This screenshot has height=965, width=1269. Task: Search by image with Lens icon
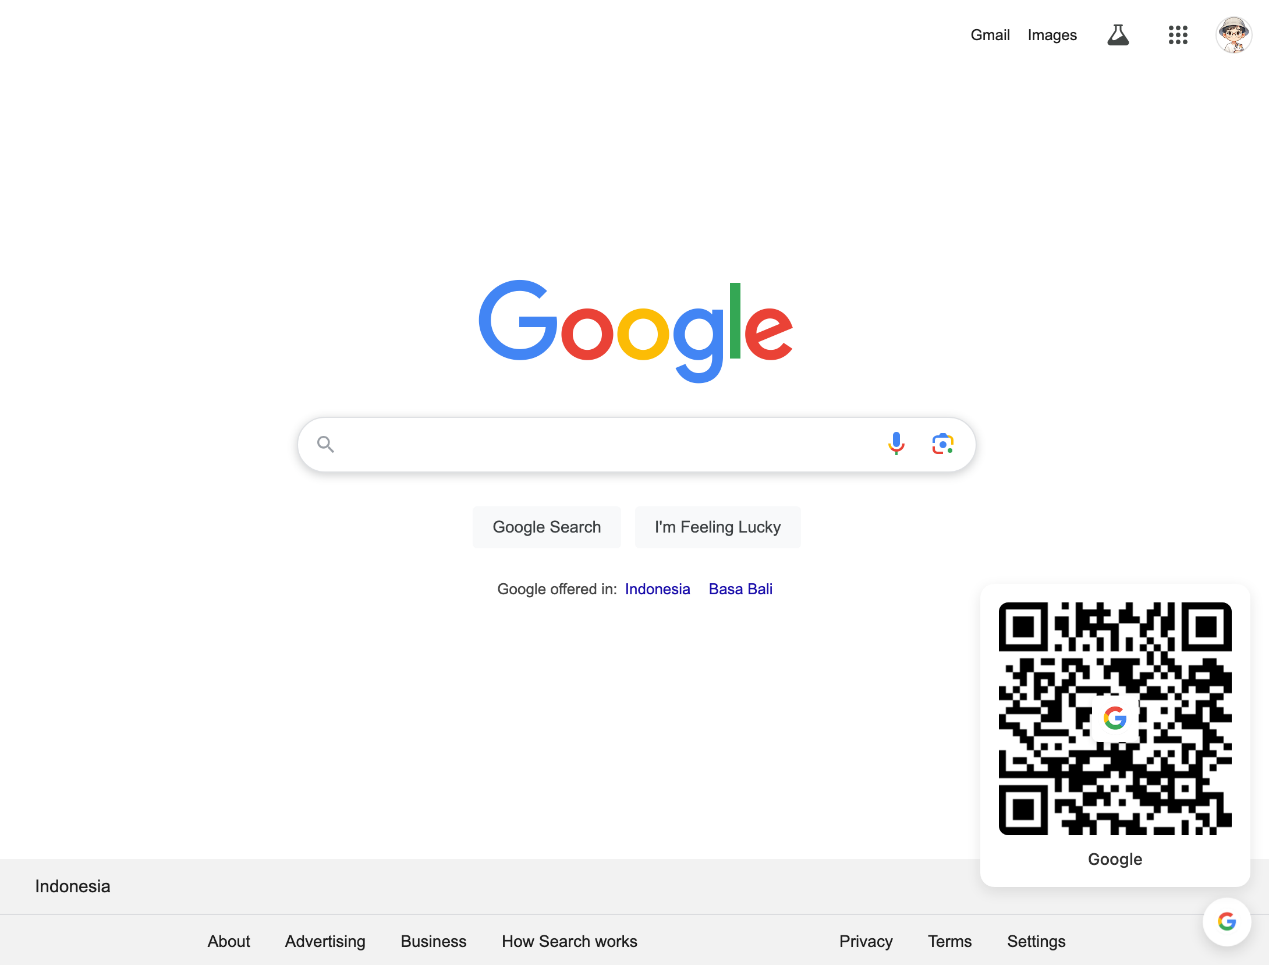[x=942, y=444]
